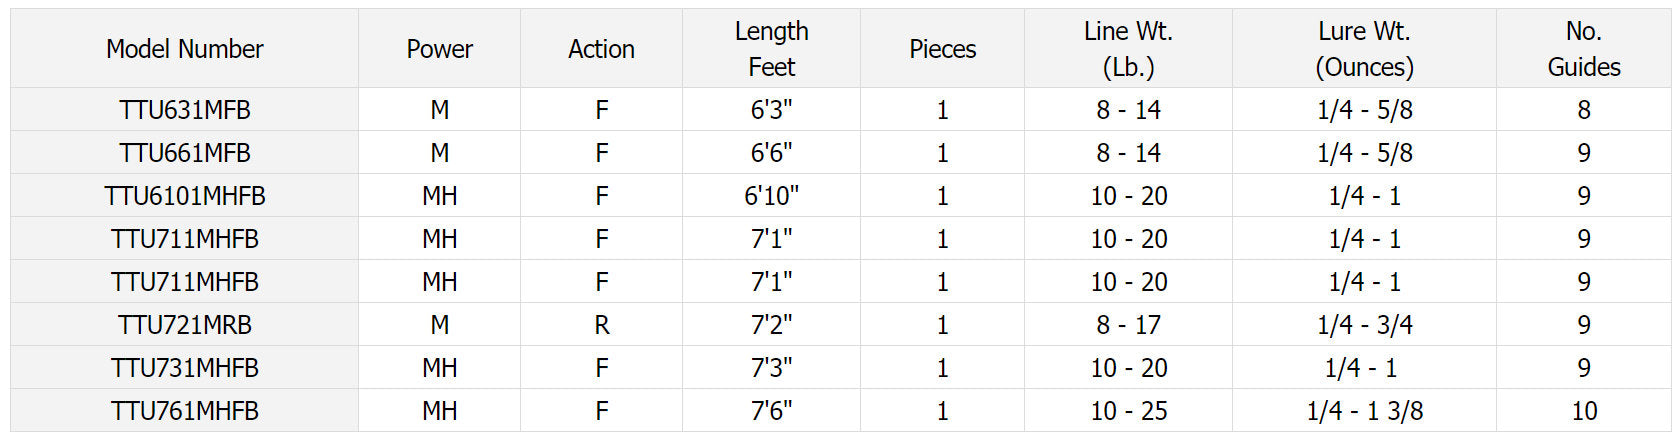
Task: Select the Line Wt. (Lb.) header
Action: tap(1128, 49)
